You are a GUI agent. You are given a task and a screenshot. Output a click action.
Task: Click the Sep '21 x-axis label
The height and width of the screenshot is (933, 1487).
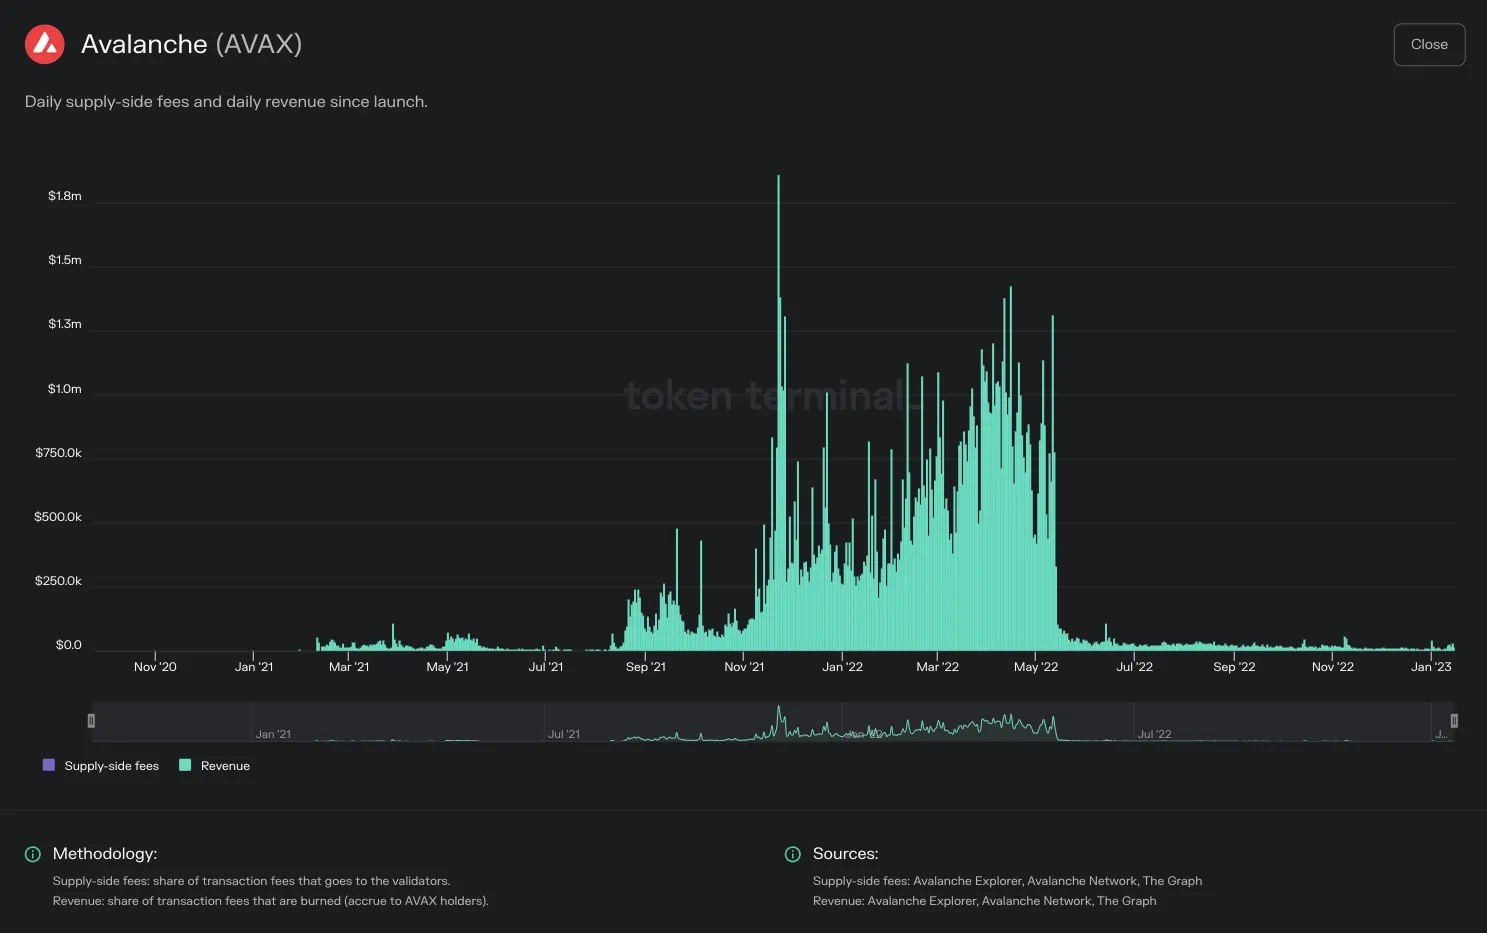pyautogui.click(x=646, y=667)
